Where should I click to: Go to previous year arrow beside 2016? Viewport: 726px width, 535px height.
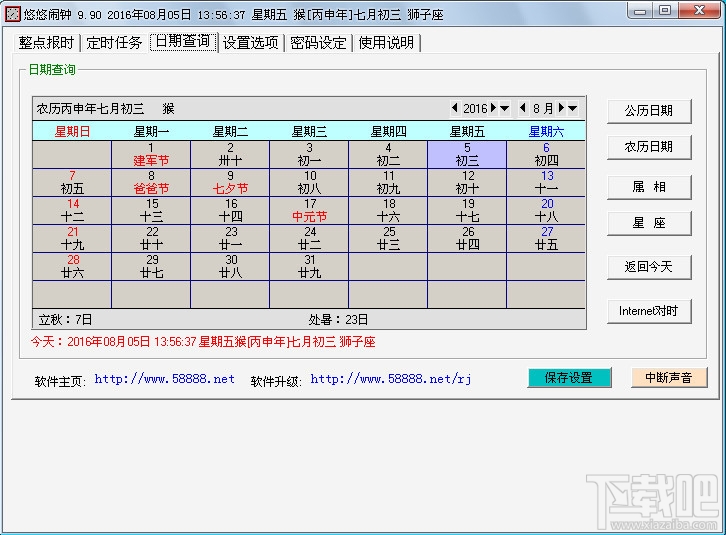(x=455, y=108)
